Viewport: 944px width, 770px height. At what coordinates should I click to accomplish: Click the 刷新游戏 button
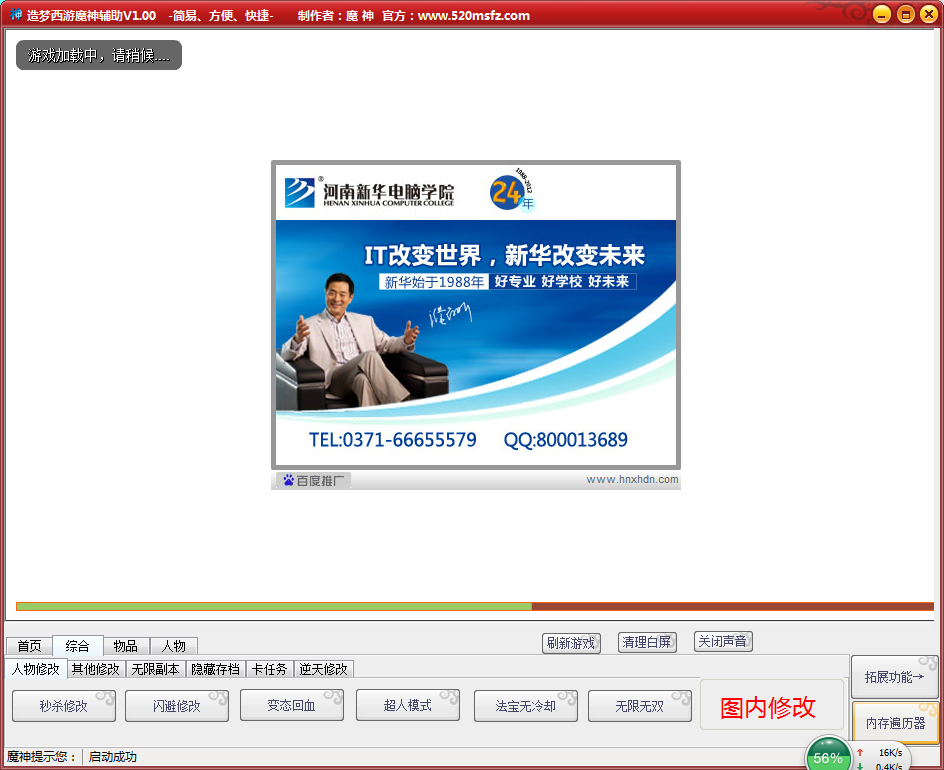point(571,643)
